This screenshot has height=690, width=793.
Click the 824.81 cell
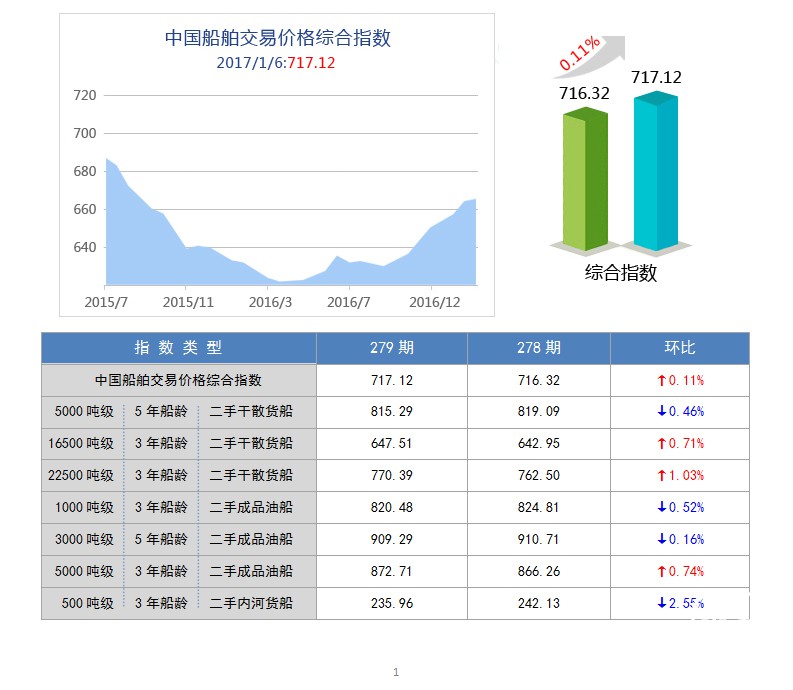point(539,507)
